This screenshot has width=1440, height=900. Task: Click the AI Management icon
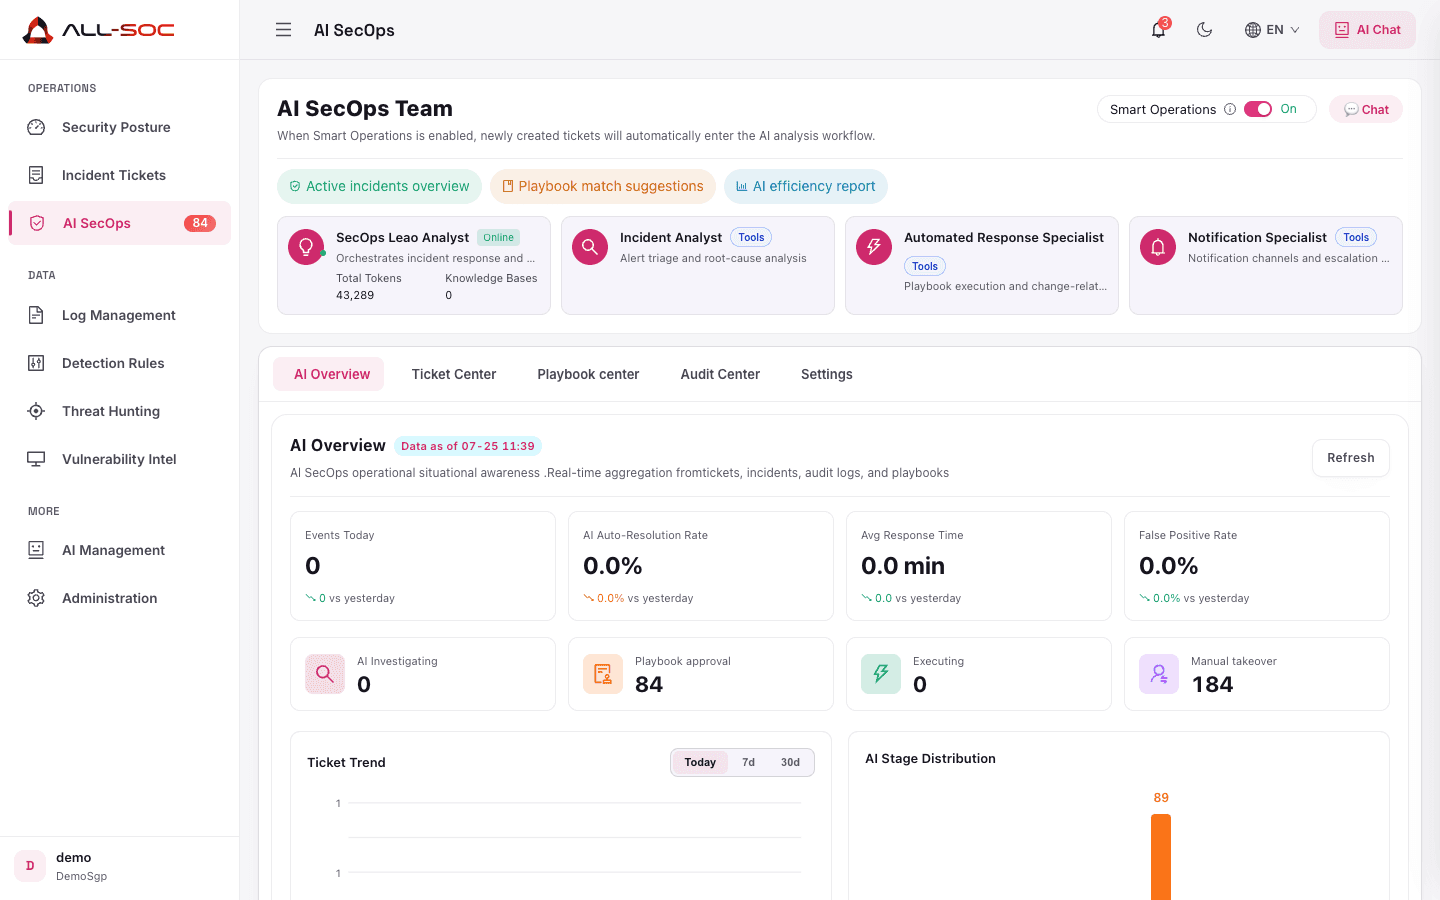(36, 550)
